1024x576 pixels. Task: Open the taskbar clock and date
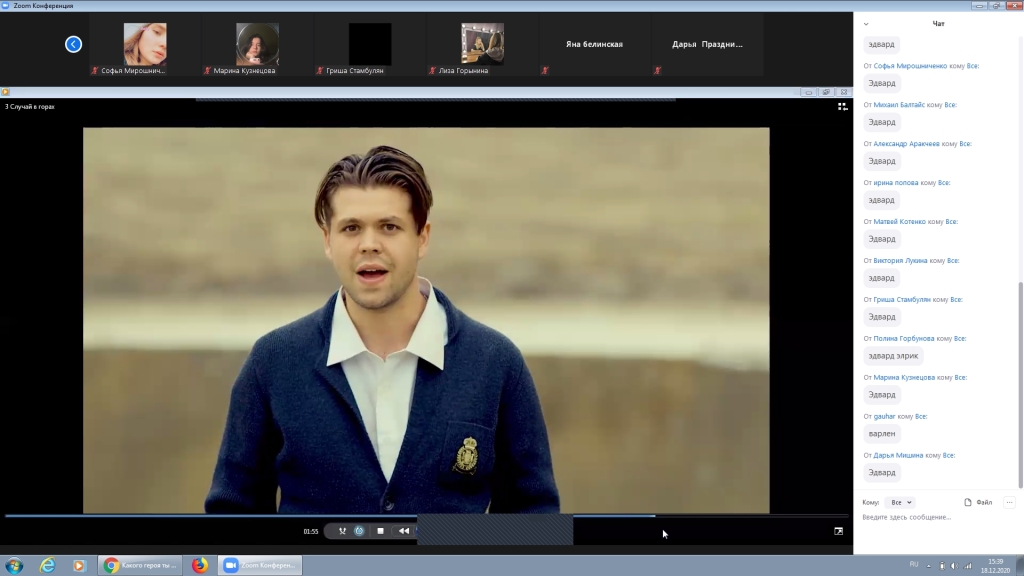tap(995, 566)
